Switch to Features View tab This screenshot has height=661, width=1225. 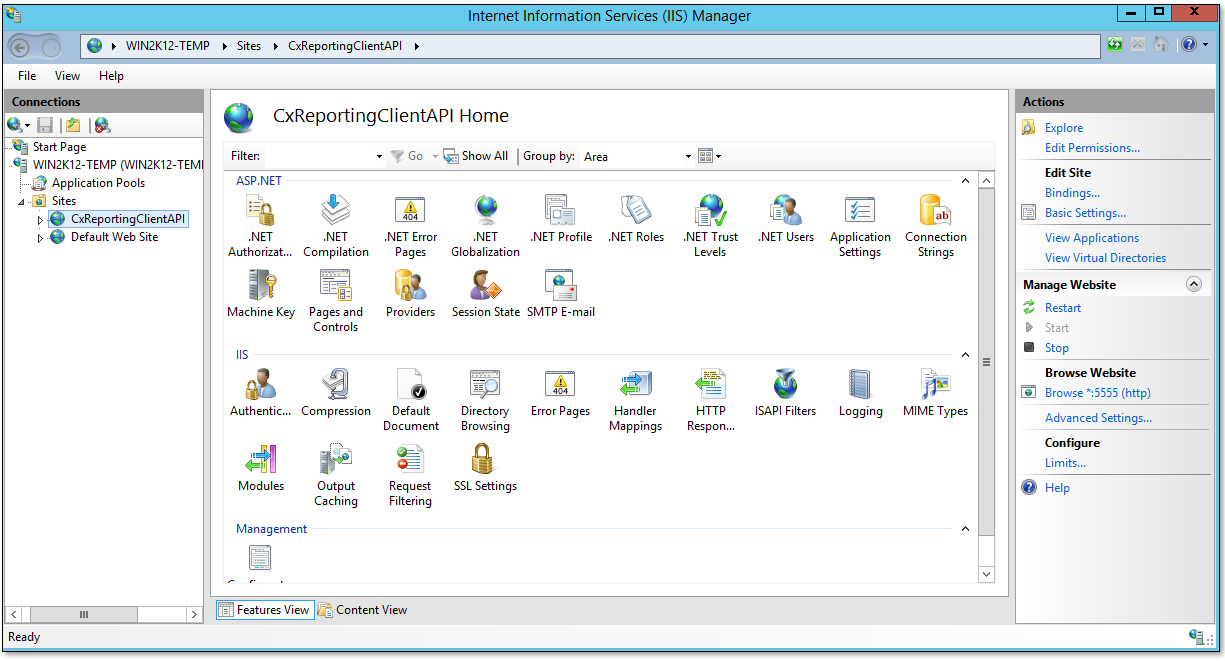click(265, 610)
